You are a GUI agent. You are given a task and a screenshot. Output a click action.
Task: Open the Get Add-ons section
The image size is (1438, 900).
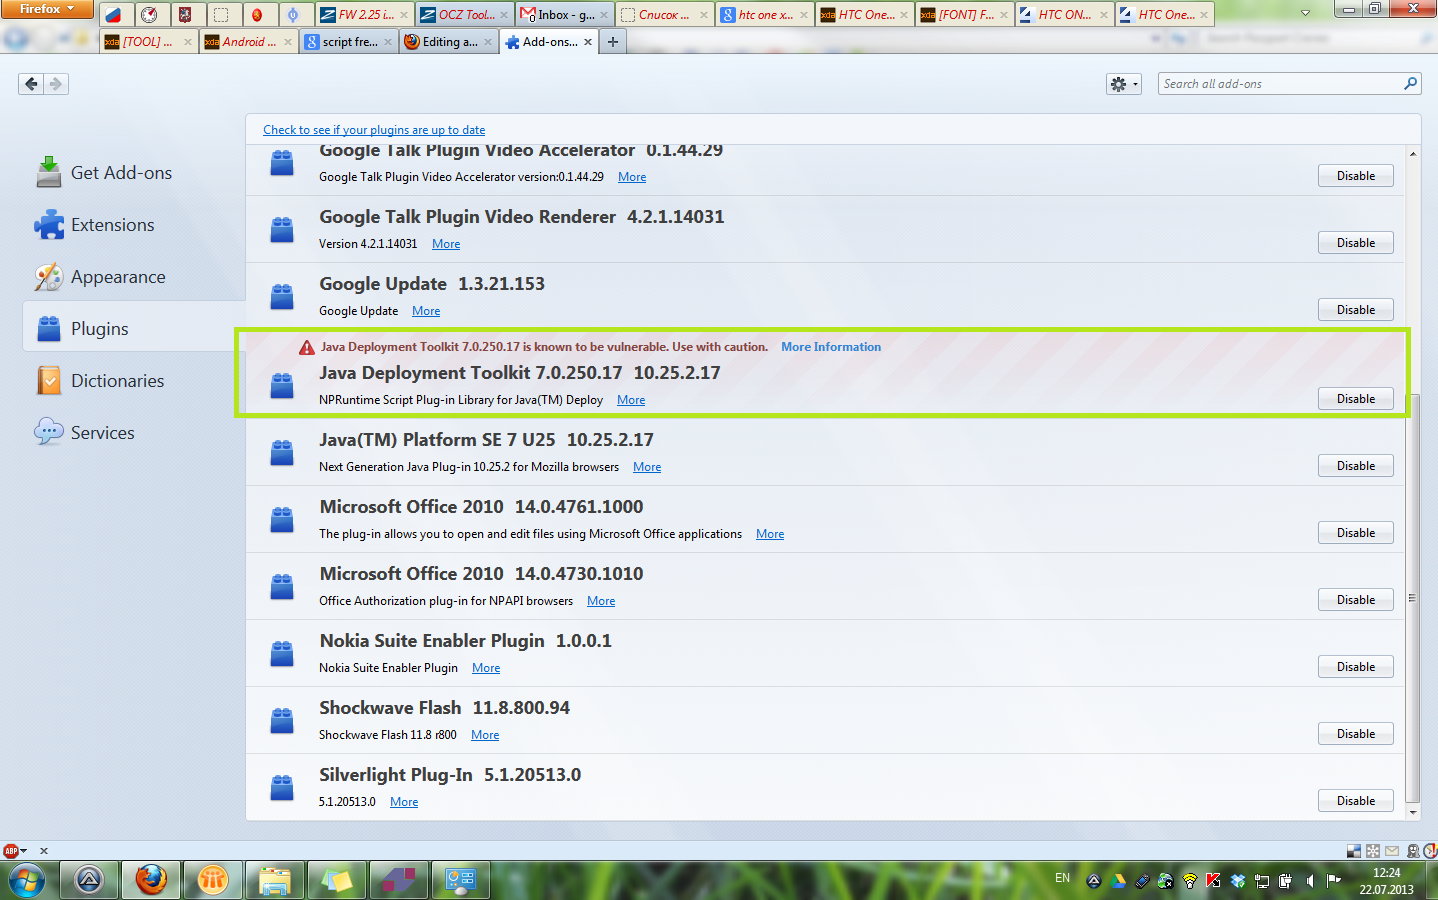coord(134,173)
